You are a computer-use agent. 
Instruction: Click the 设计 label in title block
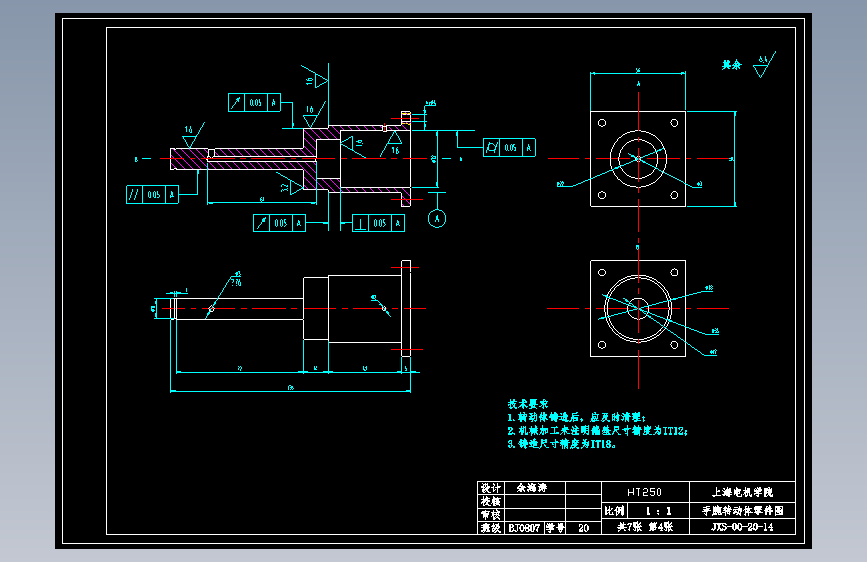click(x=491, y=488)
